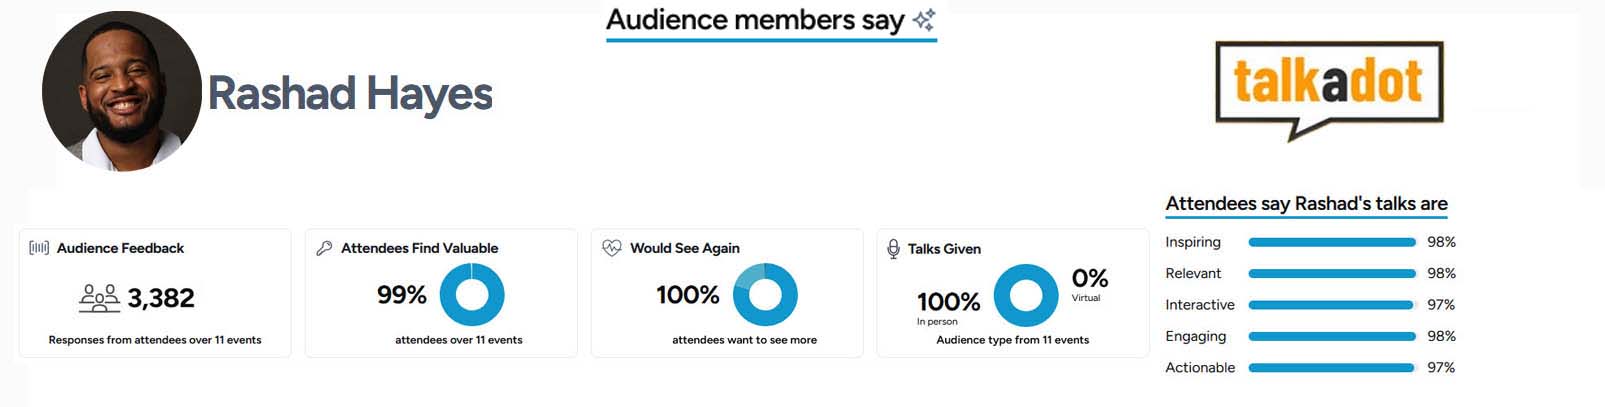This screenshot has height=407, width=1605.
Task: Click the talkadot logo
Action: point(1328,88)
